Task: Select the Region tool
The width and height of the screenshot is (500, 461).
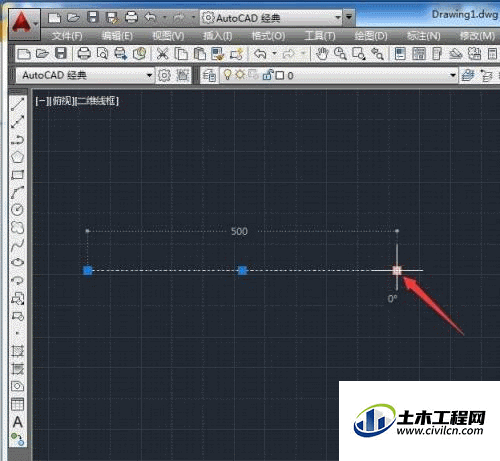Action: (x=17, y=386)
